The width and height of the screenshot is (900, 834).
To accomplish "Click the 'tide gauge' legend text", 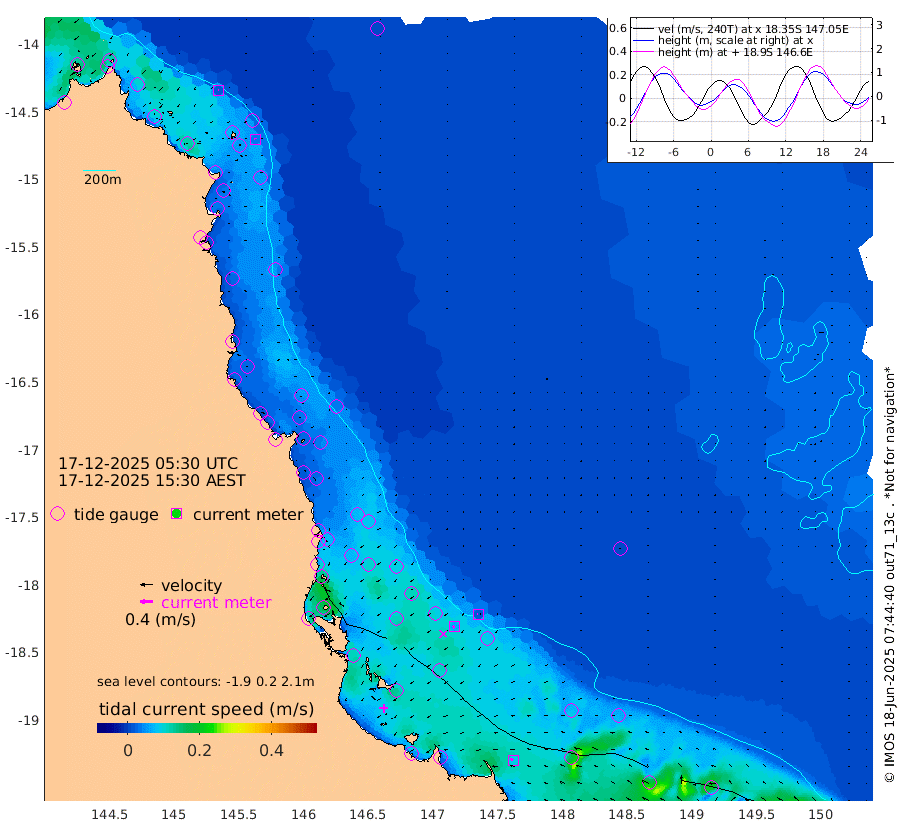I will coord(116,515).
